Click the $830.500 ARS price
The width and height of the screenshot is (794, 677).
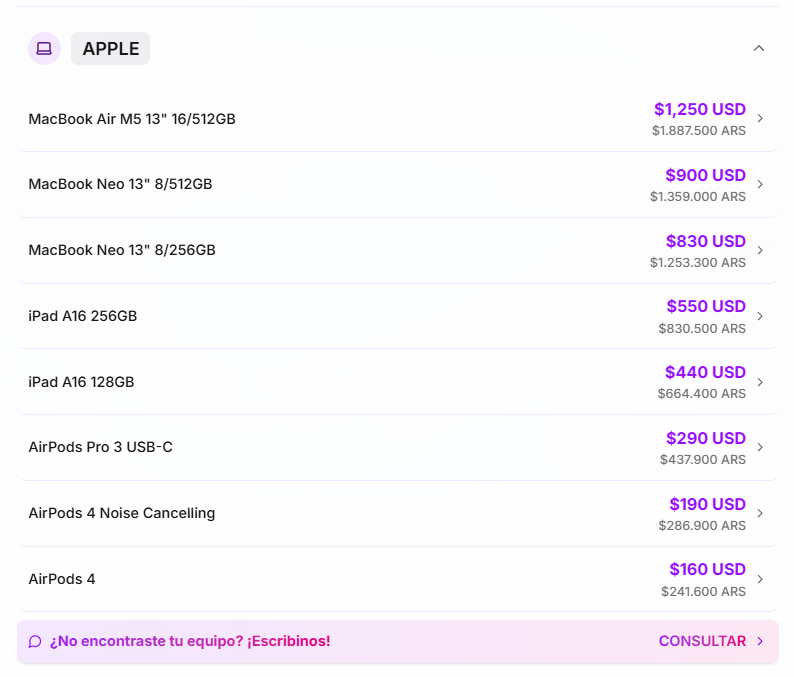[x=702, y=328]
